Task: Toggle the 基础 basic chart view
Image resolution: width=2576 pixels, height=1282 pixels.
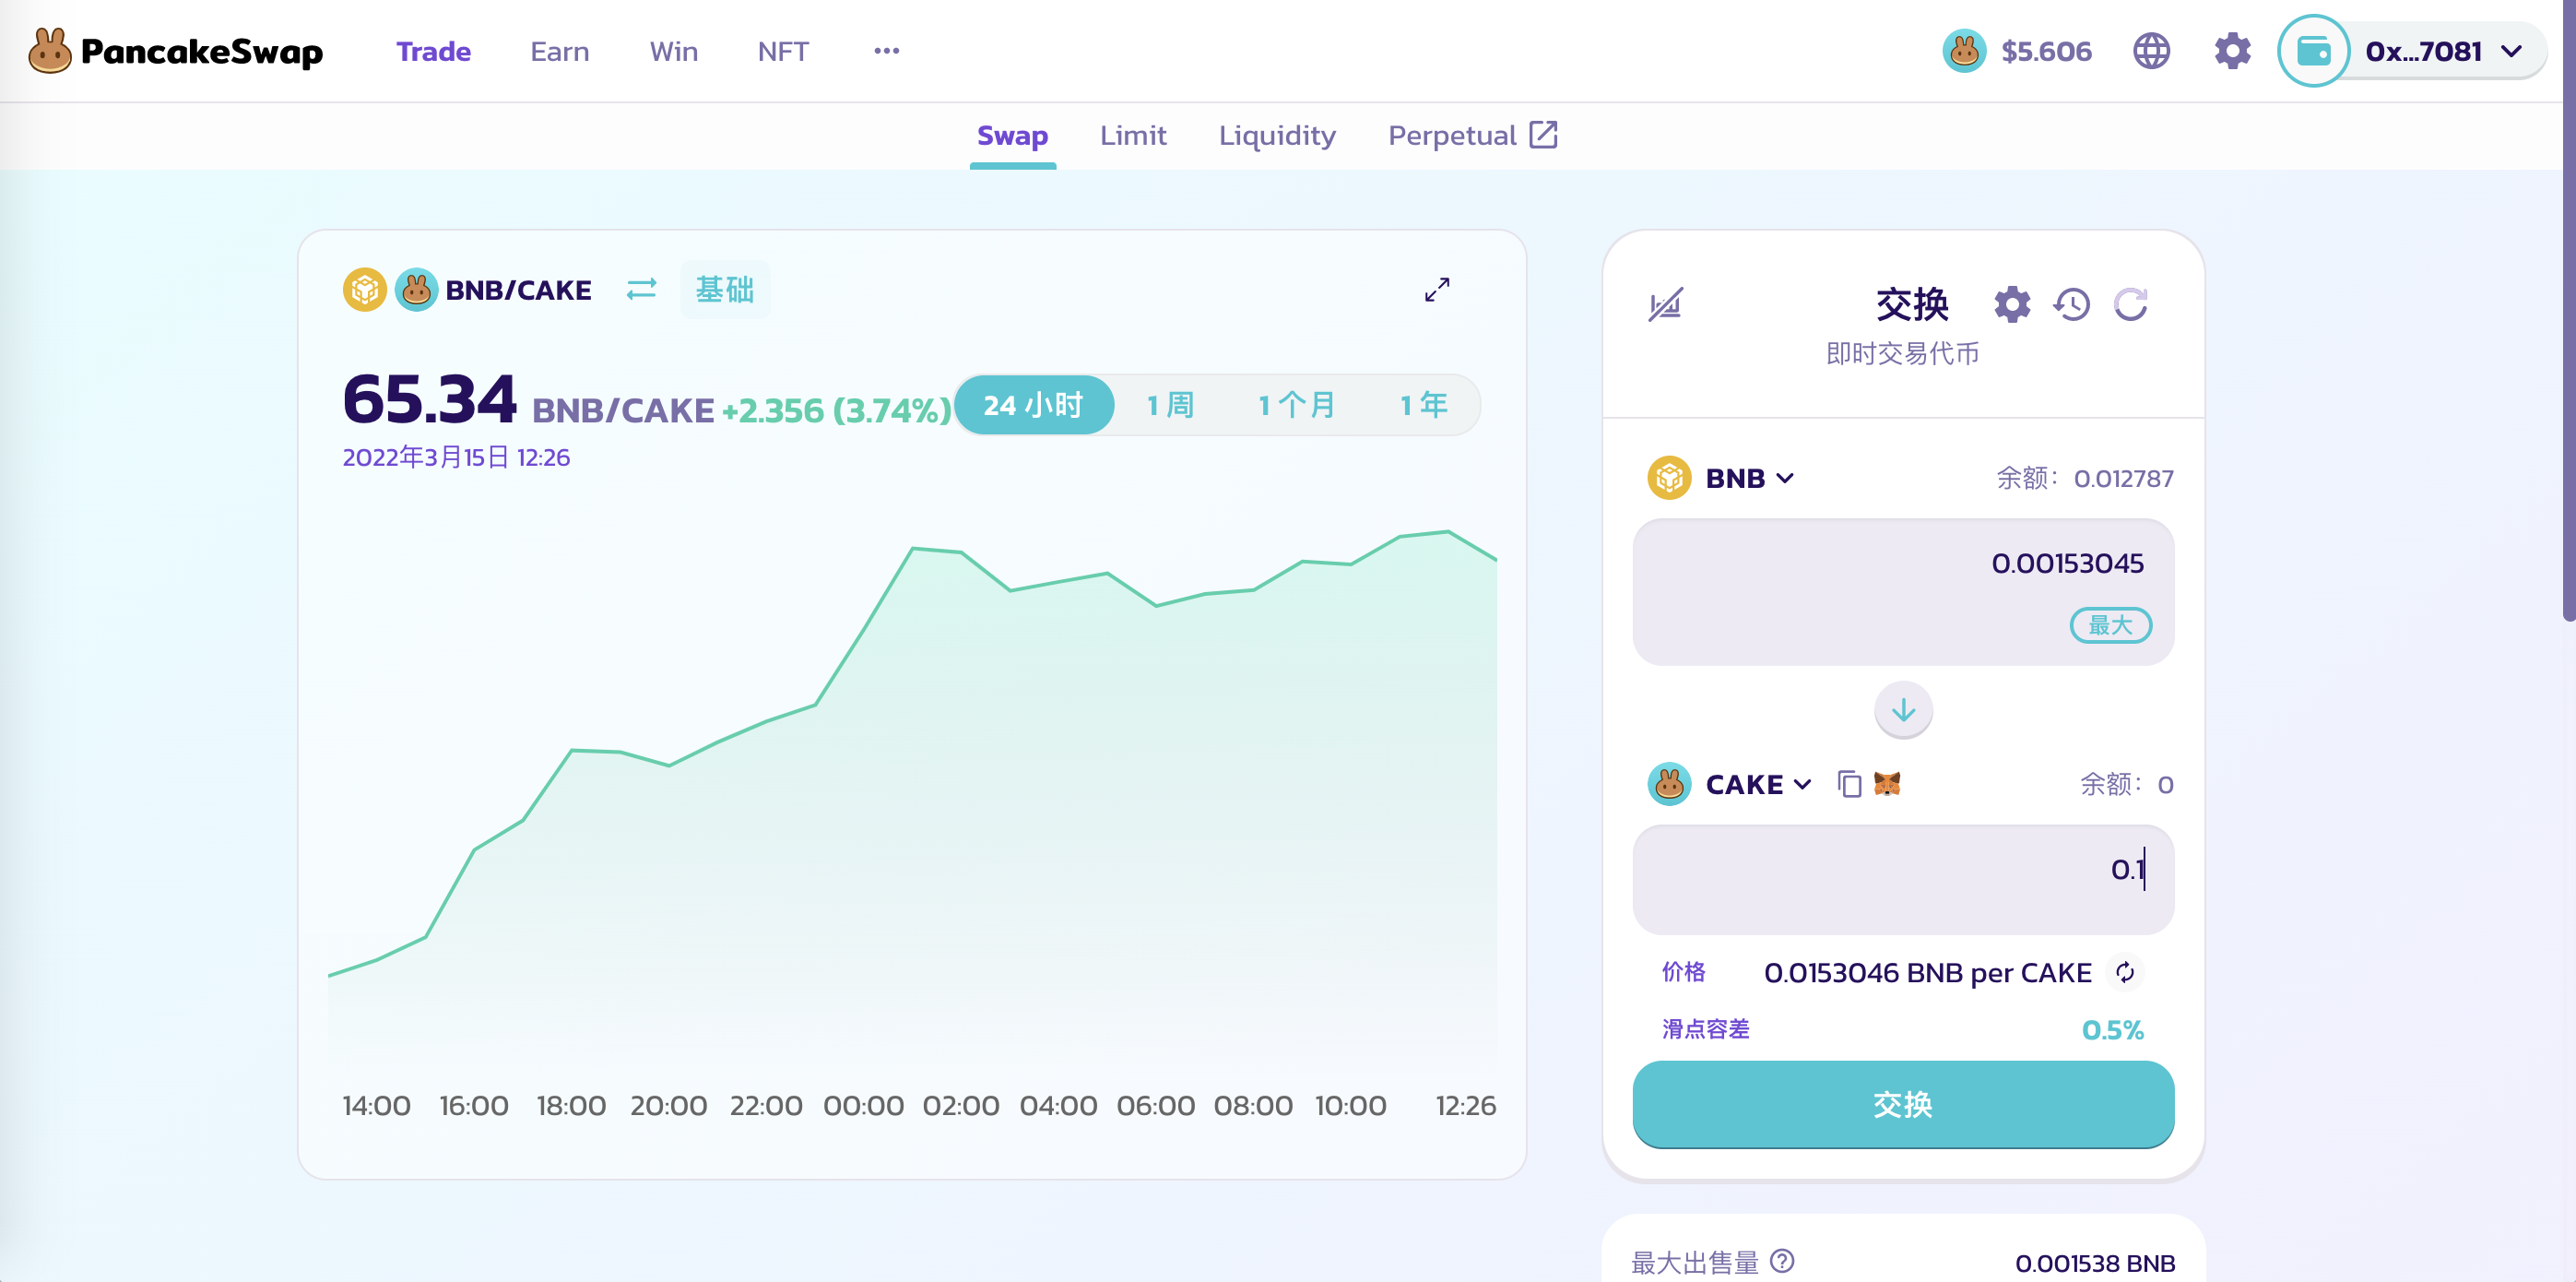Action: [724, 290]
